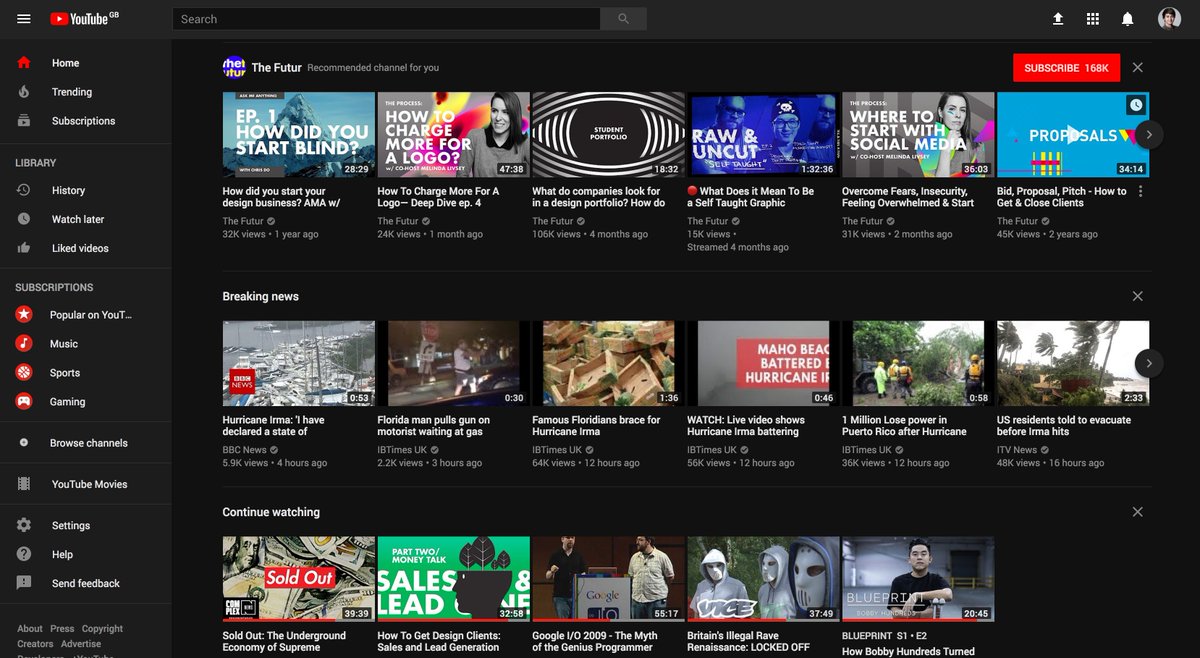The height and width of the screenshot is (658, 1200).
Task: Open the Press footer link
Action: [x=62, y=629]
